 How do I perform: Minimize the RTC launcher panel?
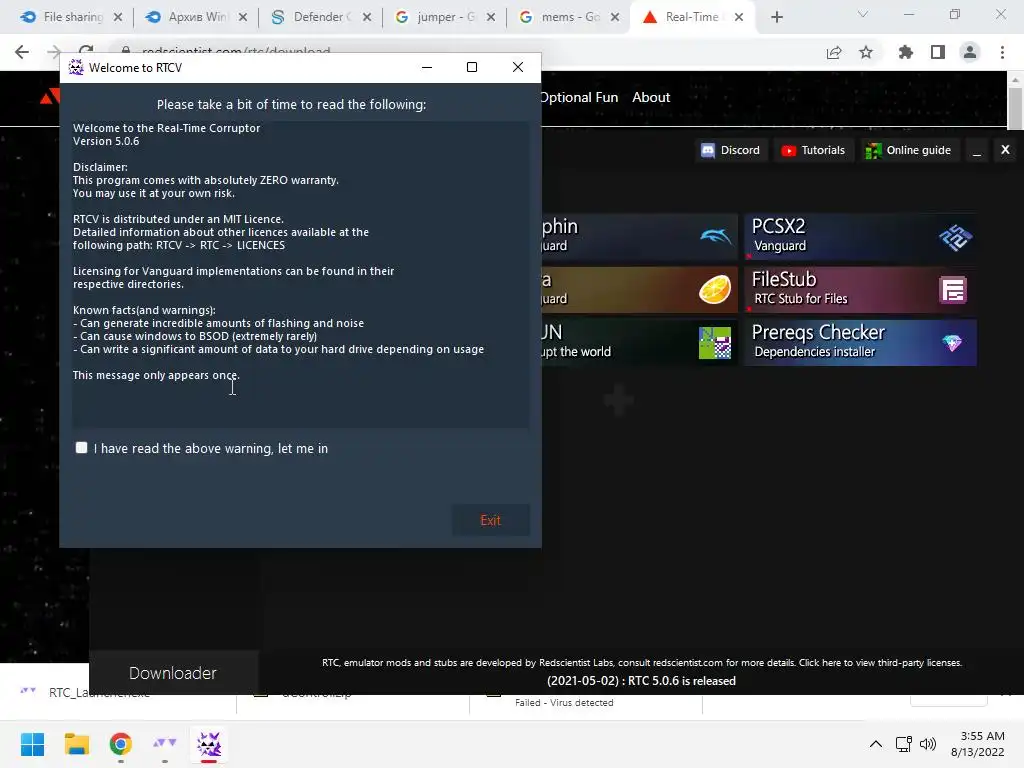point(977,151)
